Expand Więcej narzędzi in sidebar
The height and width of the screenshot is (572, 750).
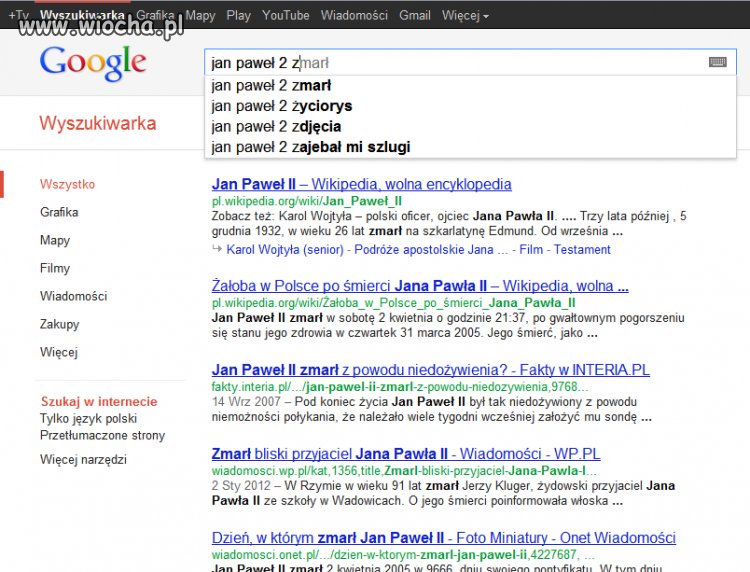(x=83, y=460)
